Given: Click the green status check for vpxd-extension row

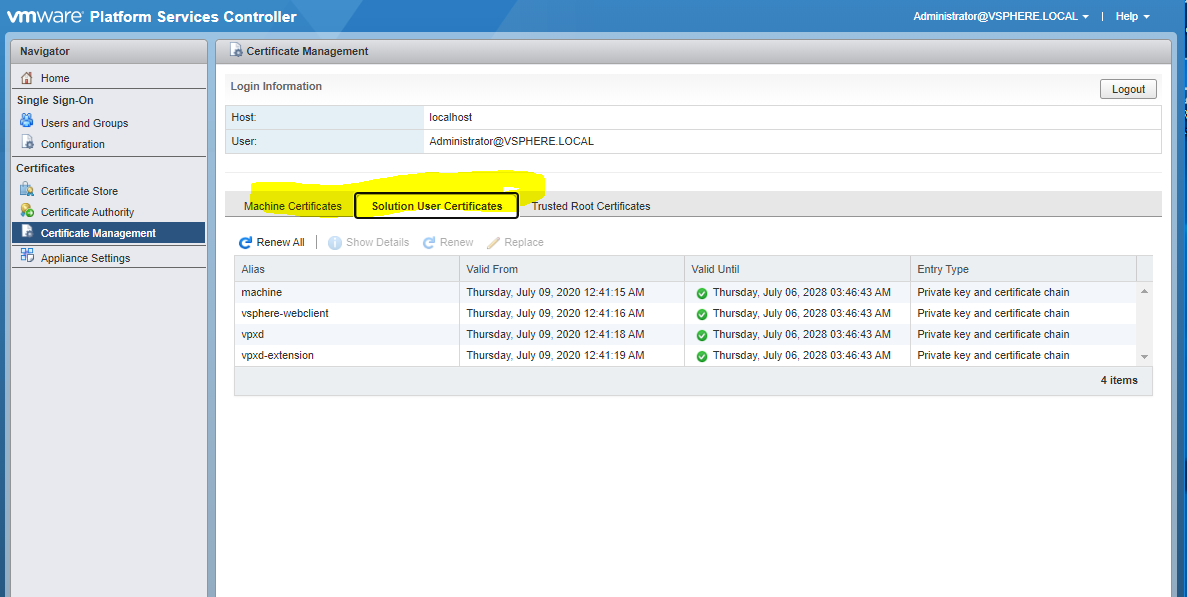Looking at the screenshot, I should 702,356.
